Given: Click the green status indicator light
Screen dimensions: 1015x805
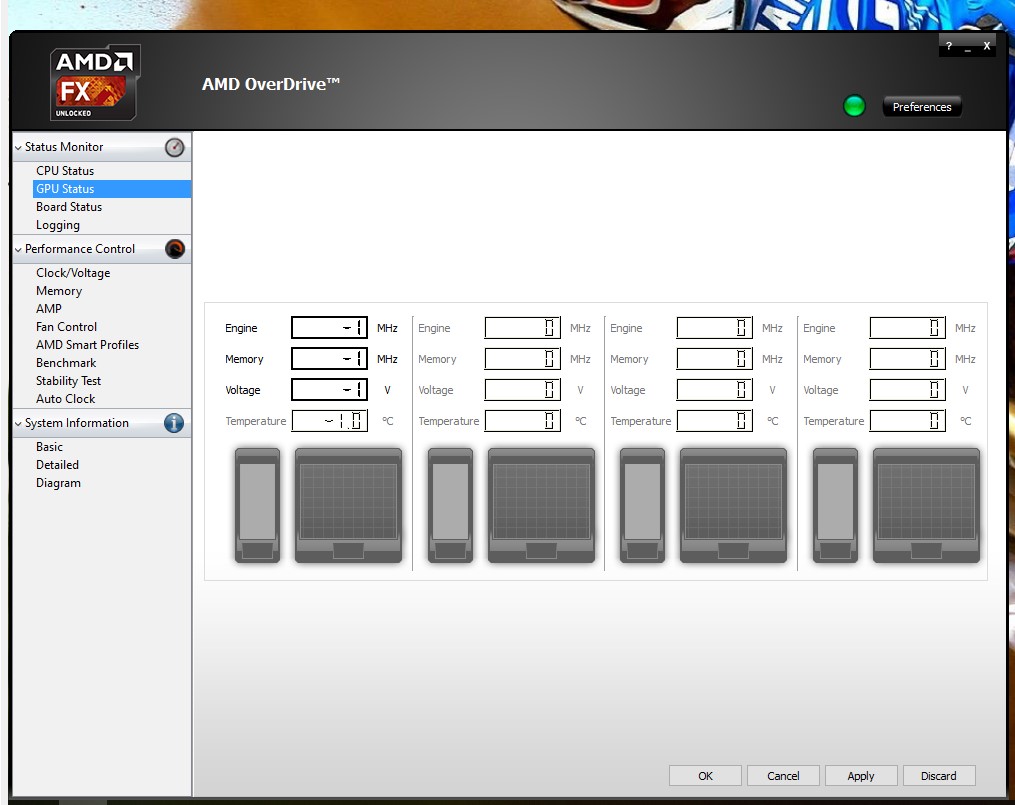Looking at the screenshot, I should (x=854, y=105).
